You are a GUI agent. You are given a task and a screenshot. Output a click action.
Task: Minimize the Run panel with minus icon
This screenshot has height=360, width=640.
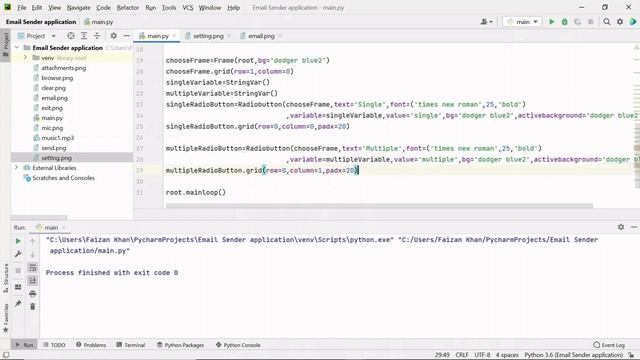[x=634, y=227]
